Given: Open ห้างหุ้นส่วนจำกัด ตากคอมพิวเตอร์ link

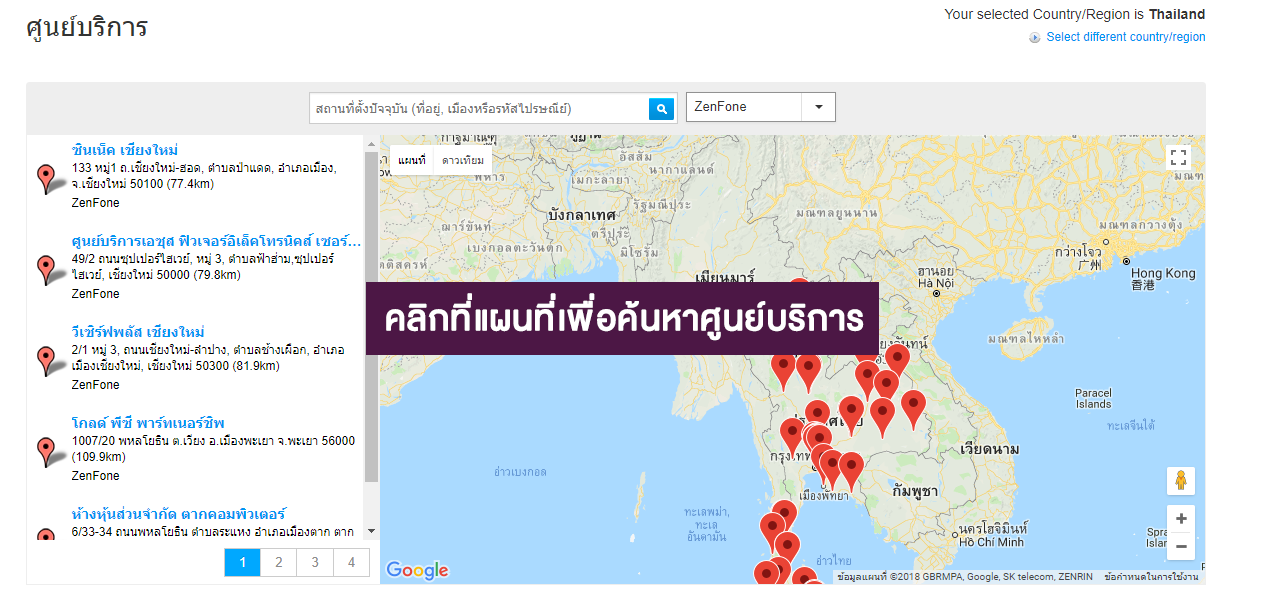Looking at the screenshot, I should click(x=179, y=514).
